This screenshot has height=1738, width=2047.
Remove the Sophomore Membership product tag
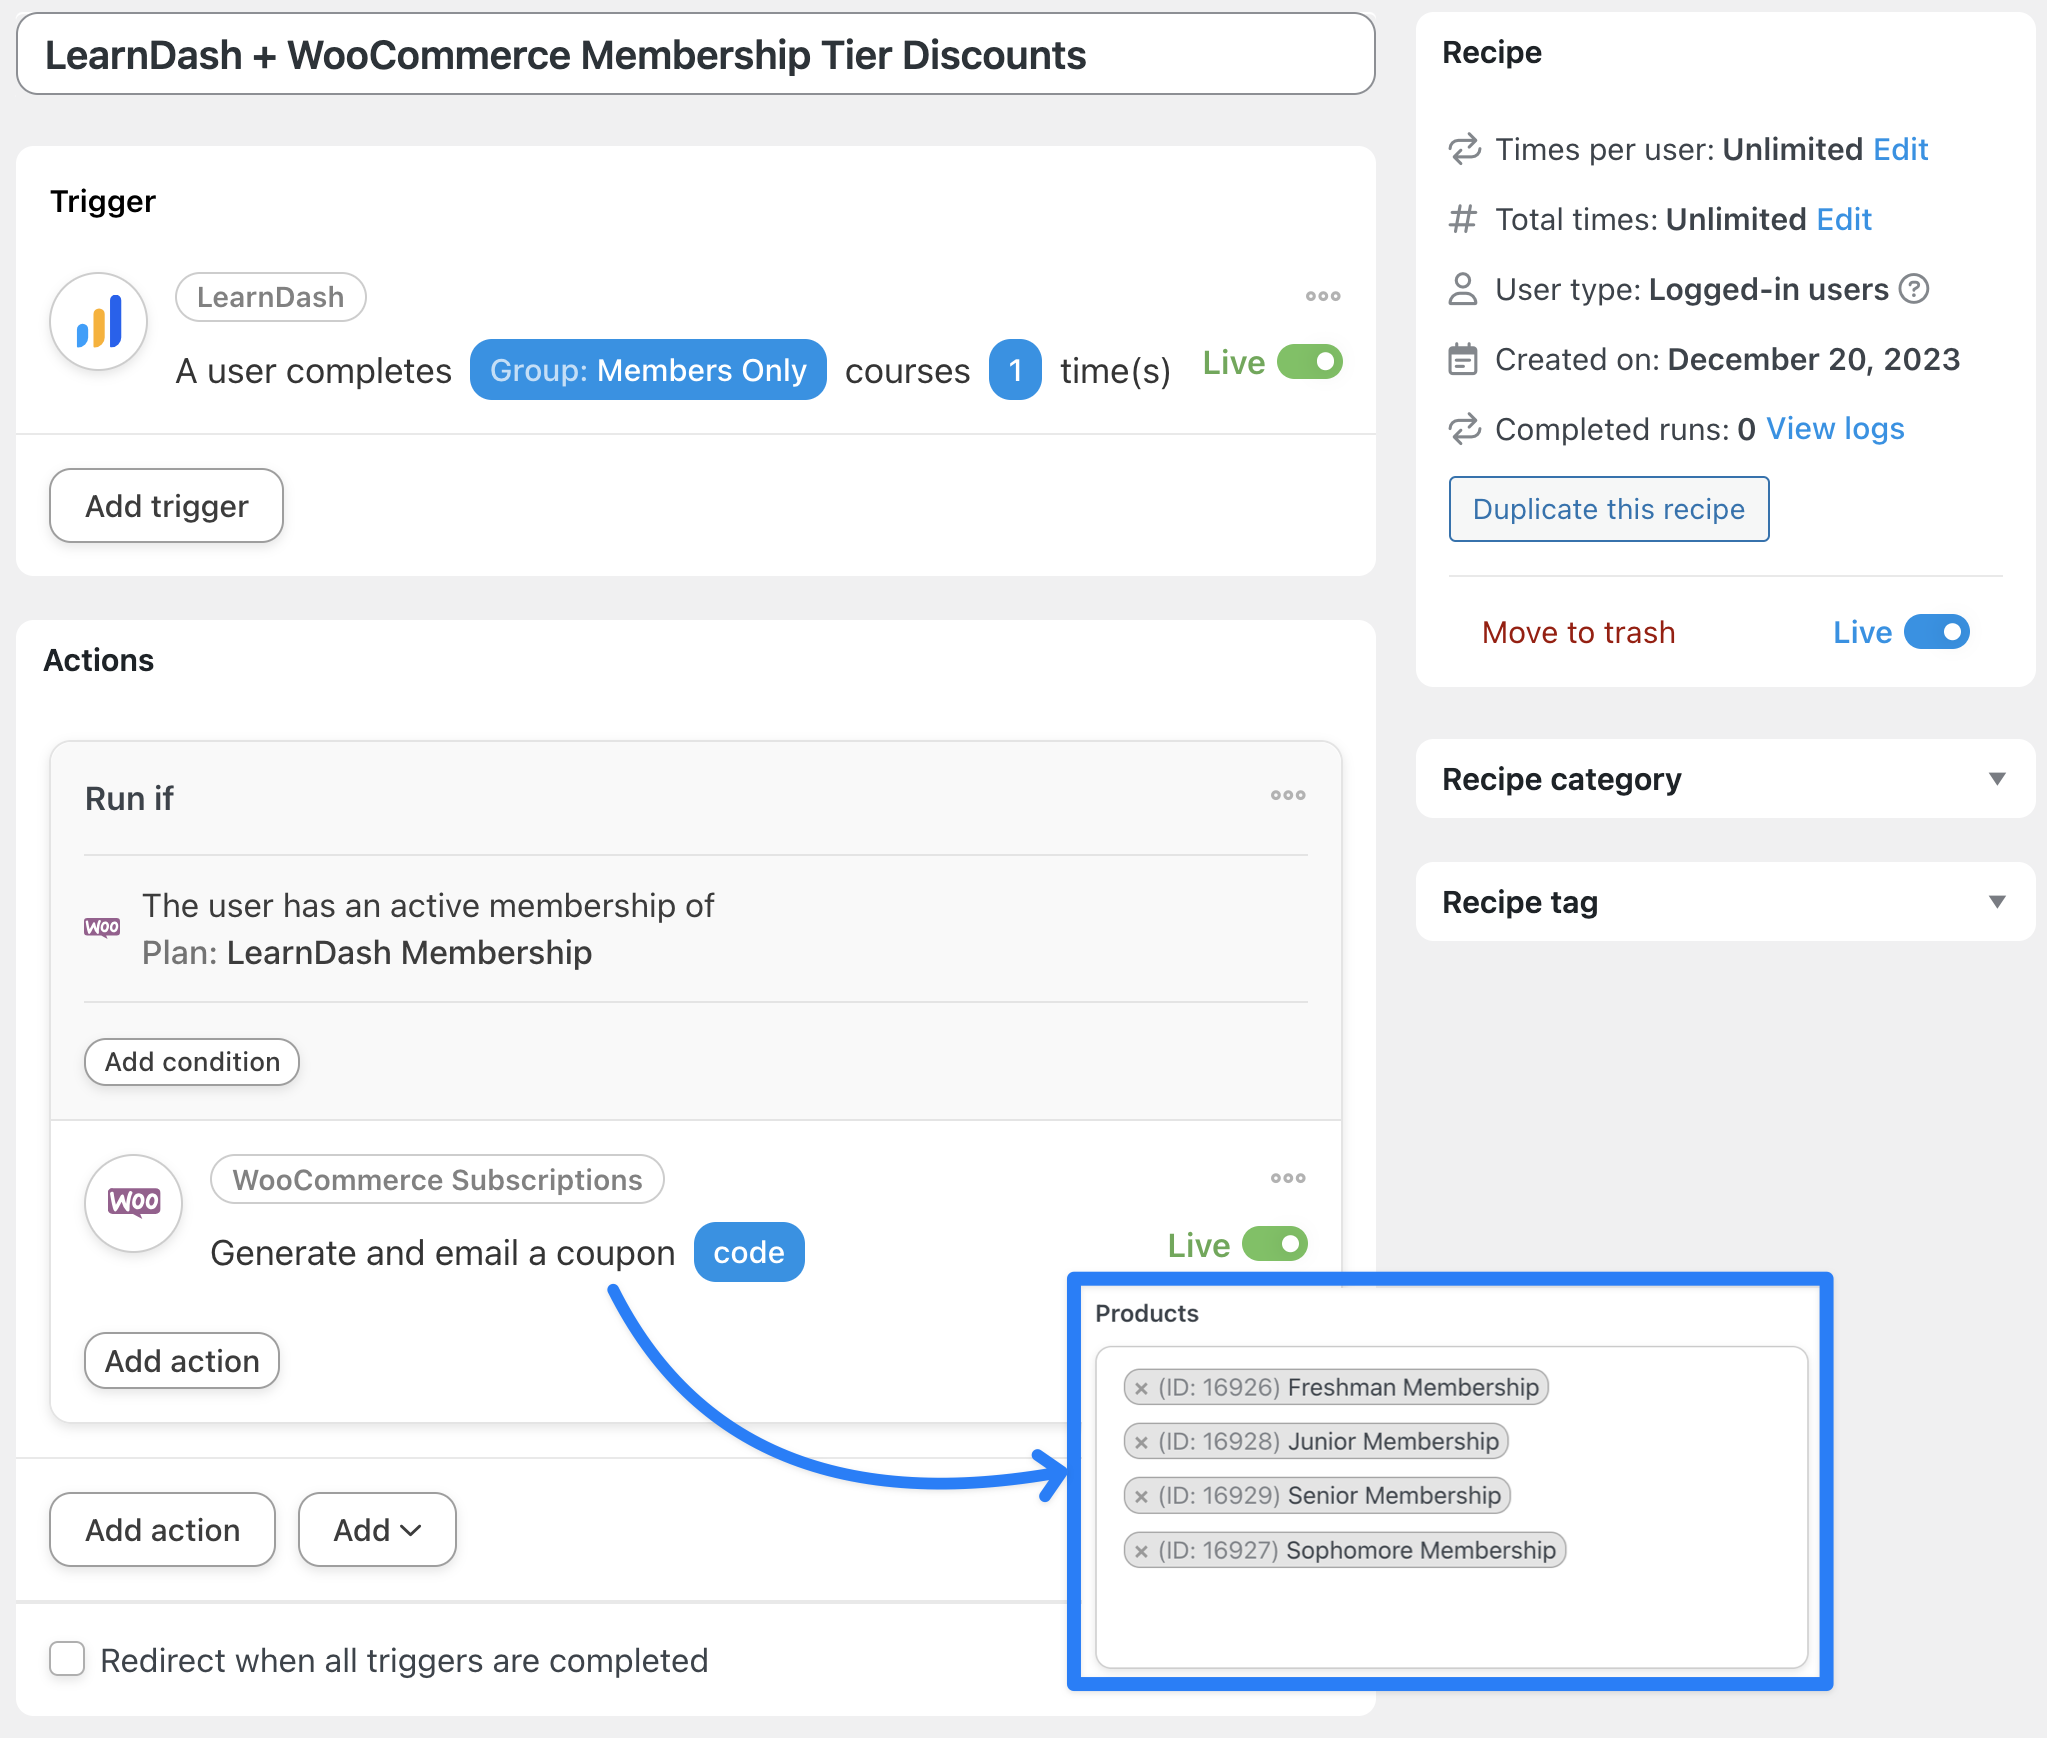coord(1141,1551)
